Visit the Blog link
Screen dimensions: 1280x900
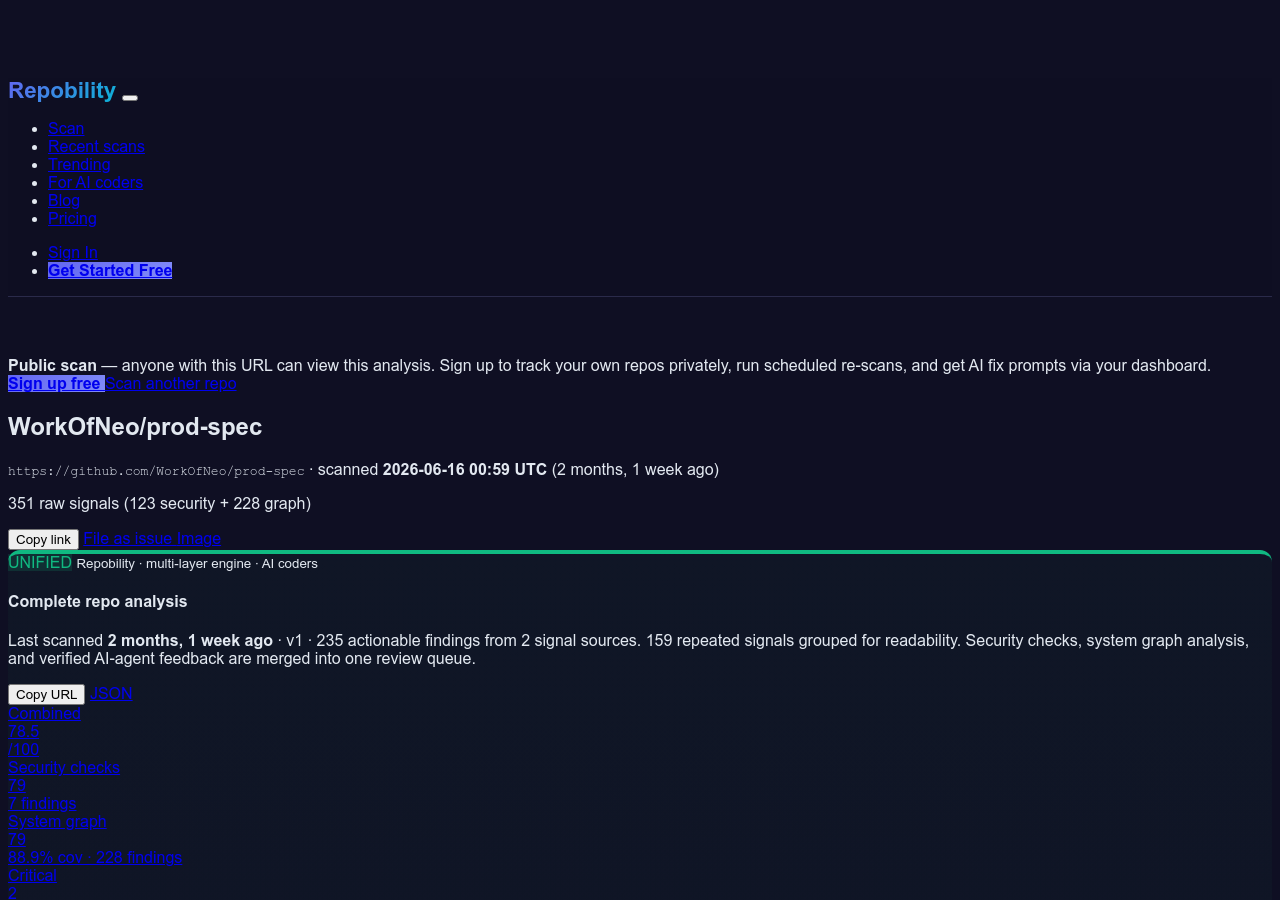pyautogui.click(x=64, y=200)
